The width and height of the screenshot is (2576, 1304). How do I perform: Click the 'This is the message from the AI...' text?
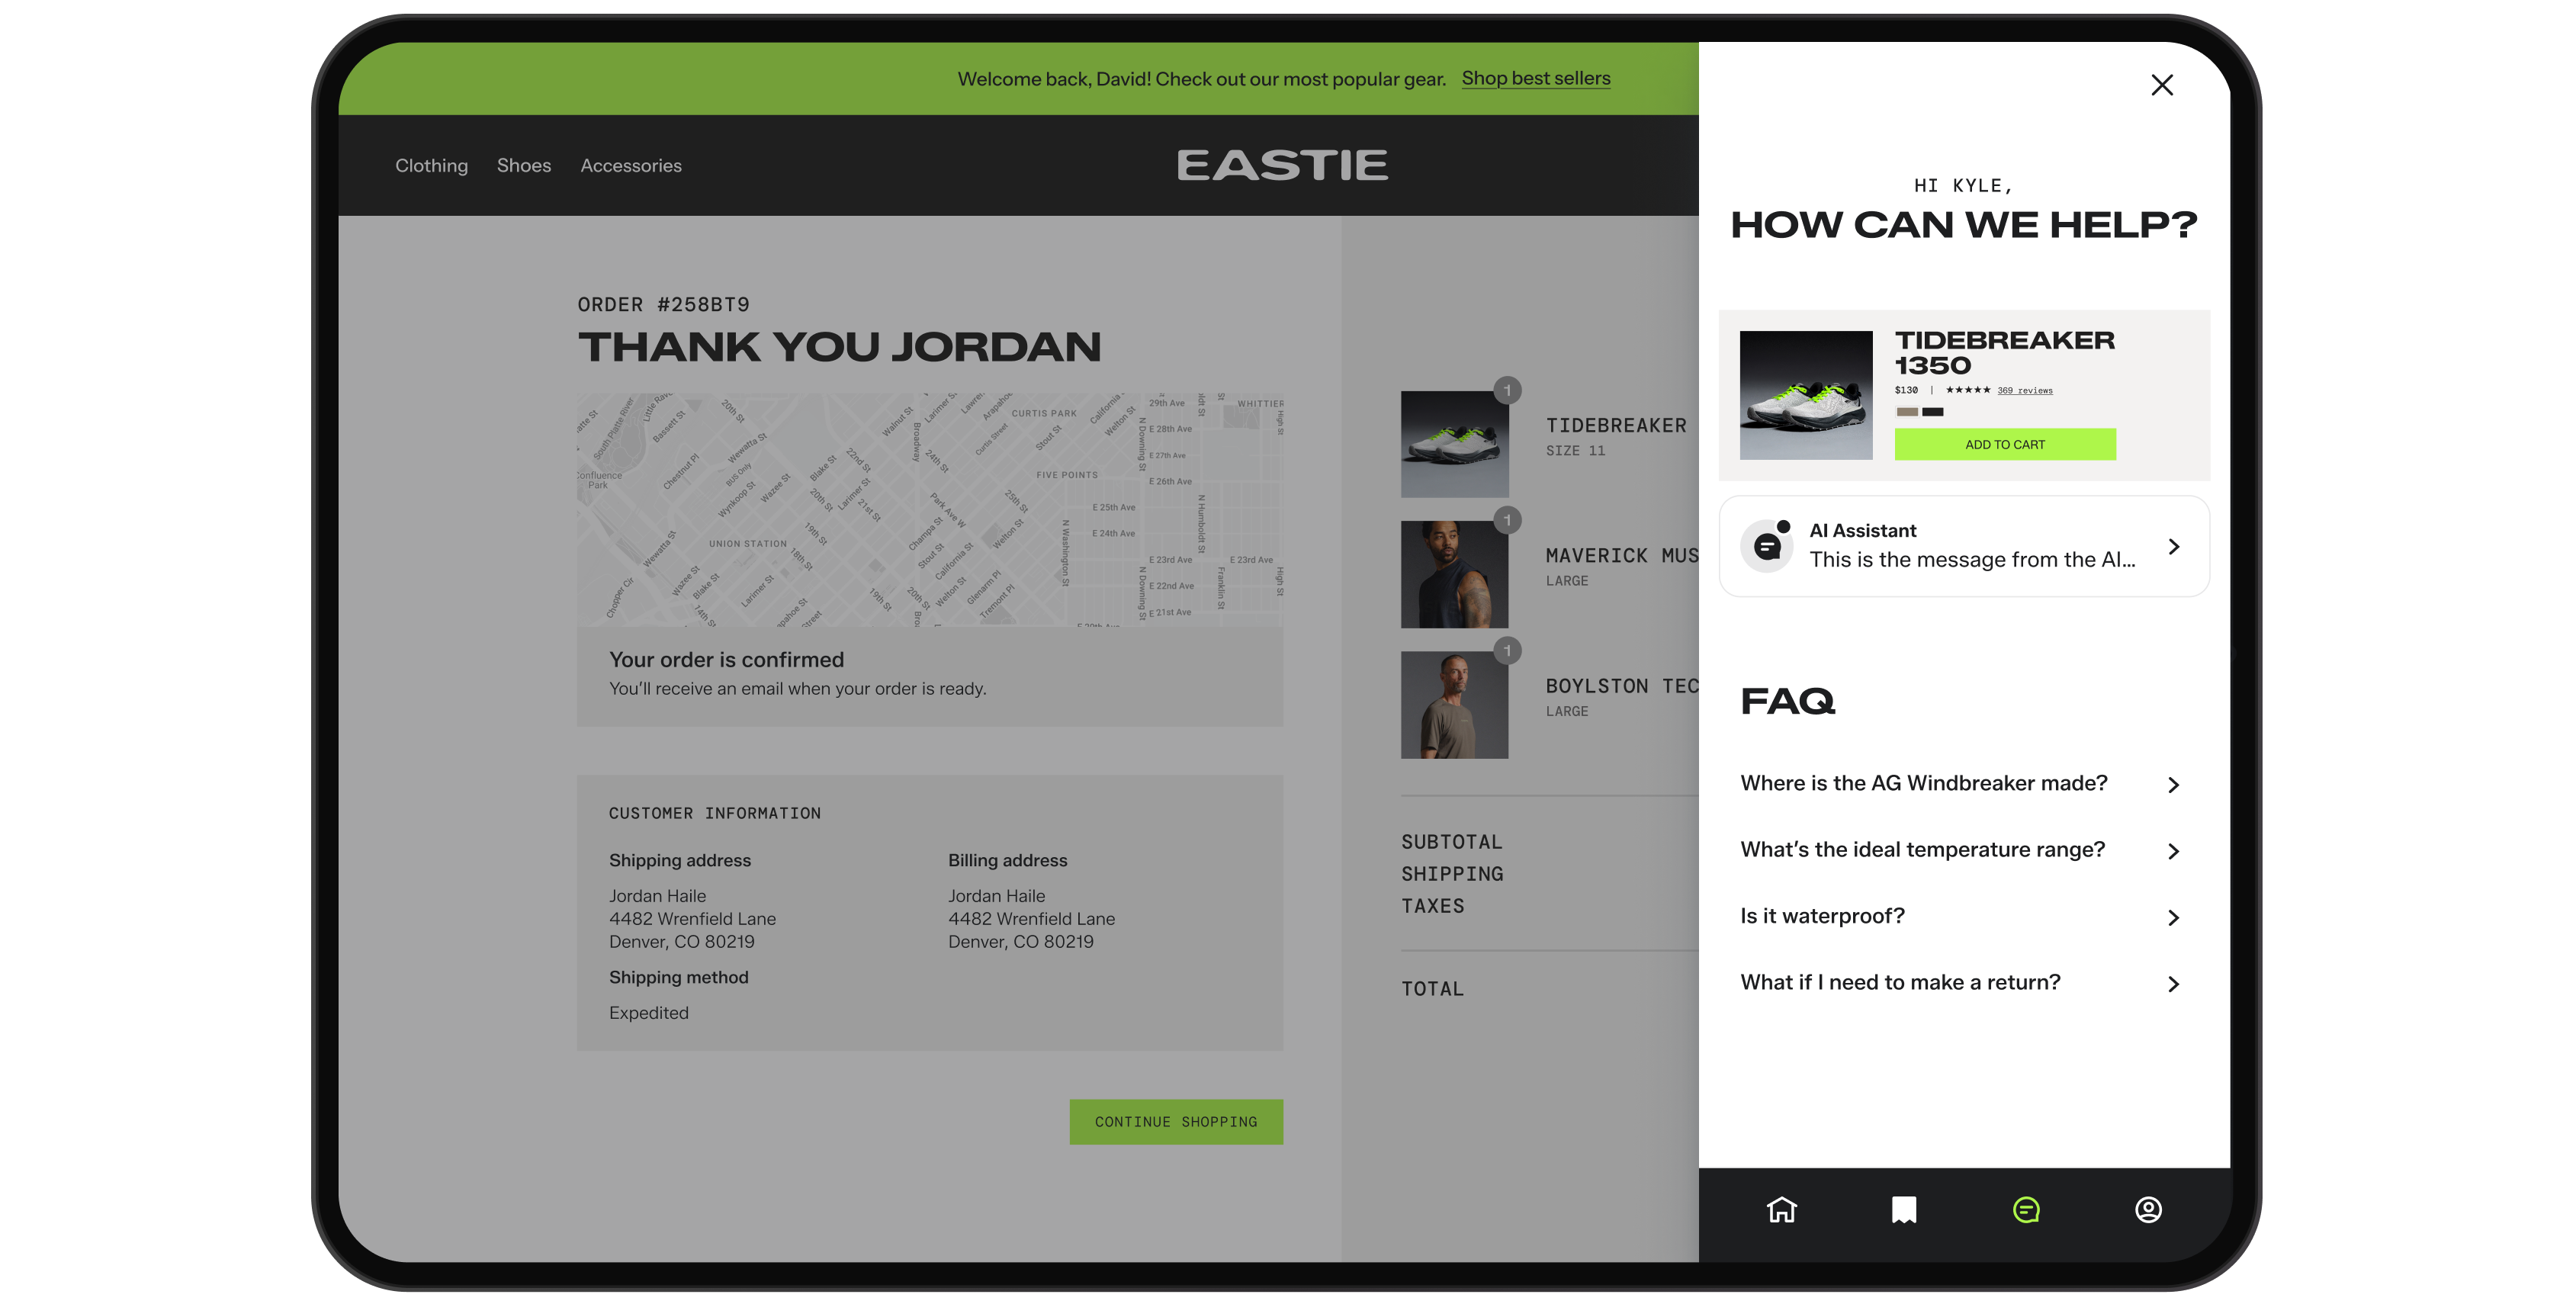(1972, 560)
